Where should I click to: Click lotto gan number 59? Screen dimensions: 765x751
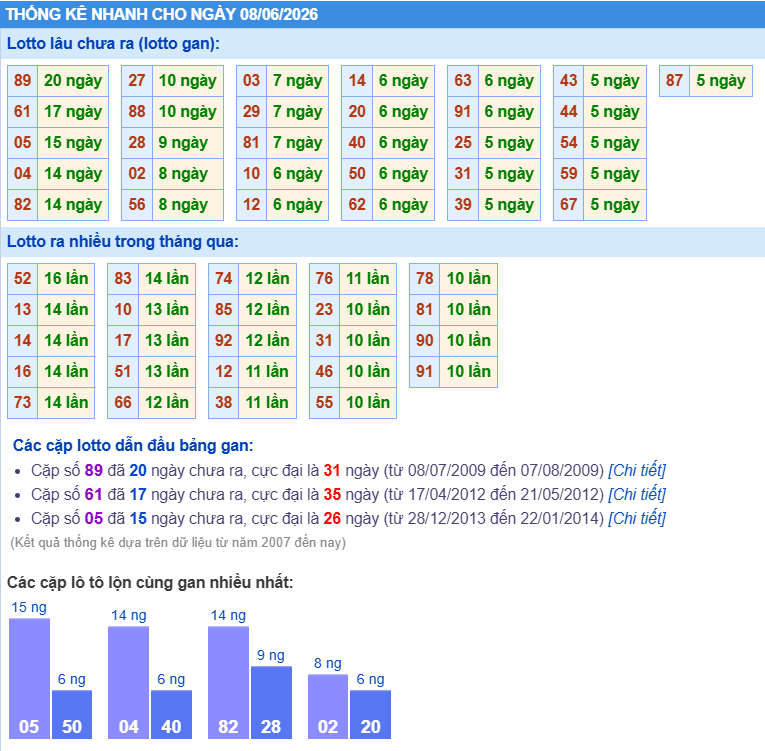pos(569,174)
